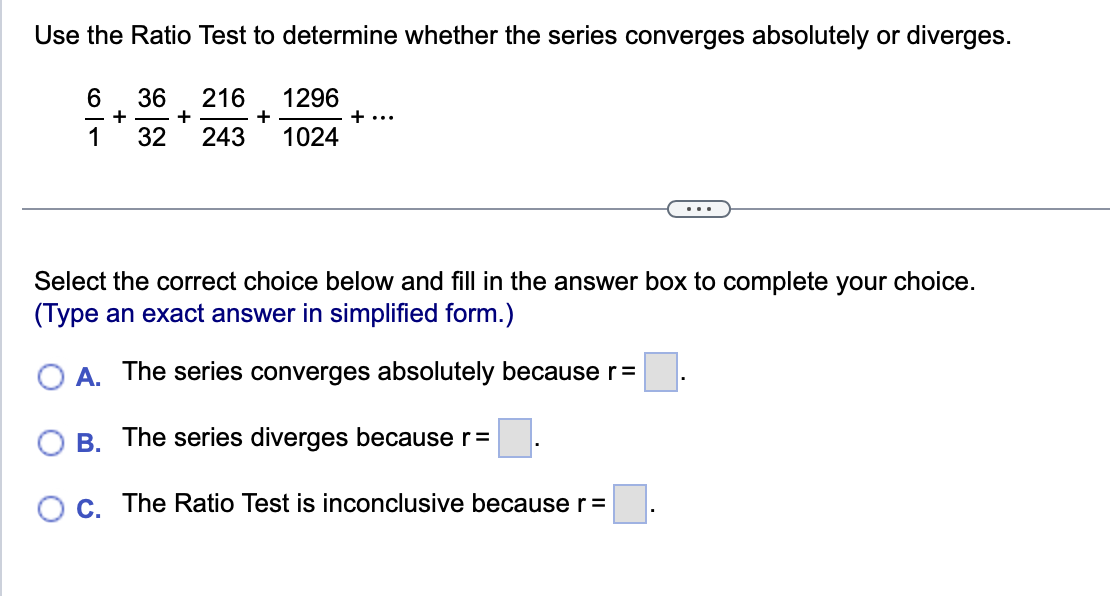Viewport: 1110px width, 596px height.
Task: Expand the ellipsis button on the divider
Action: click(698, 207)
